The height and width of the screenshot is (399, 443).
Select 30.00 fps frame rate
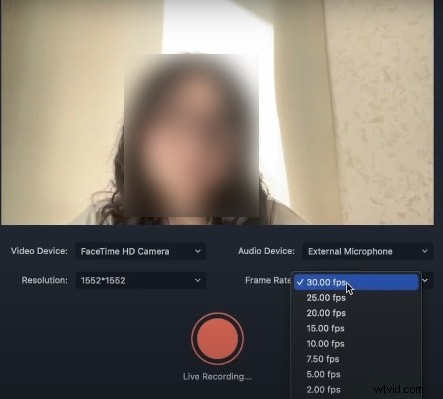pos(356,282)
